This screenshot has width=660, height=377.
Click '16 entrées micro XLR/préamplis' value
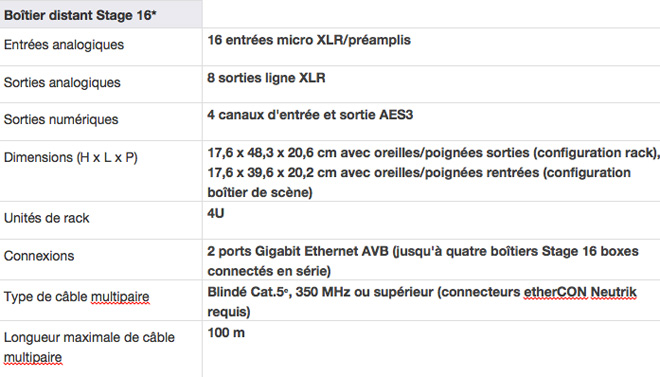pyautogui.click(x=309, y=40)
